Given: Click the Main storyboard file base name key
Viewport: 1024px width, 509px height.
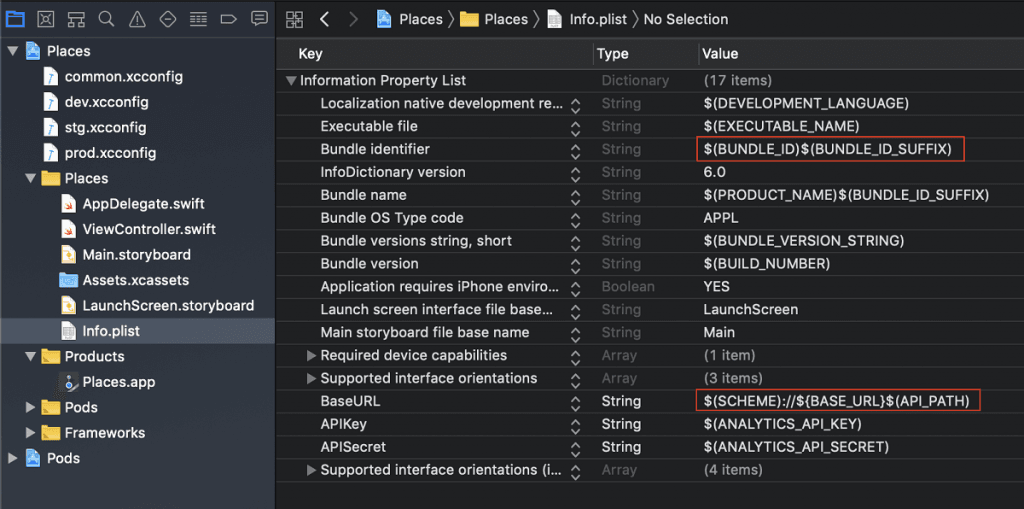Looking at the screenshot, I should [424, 333].
